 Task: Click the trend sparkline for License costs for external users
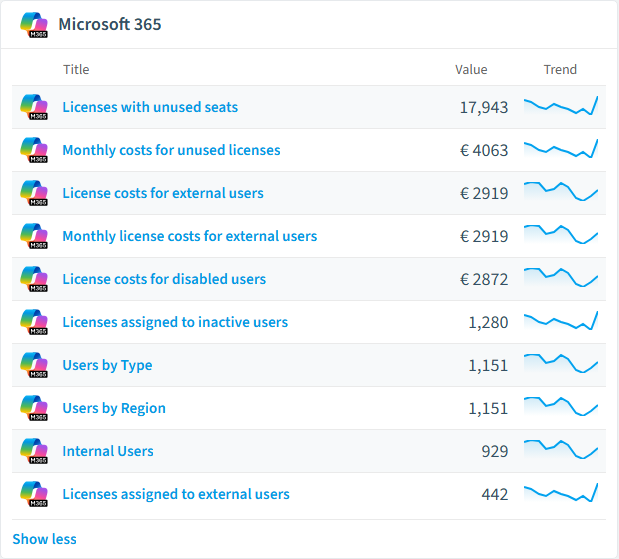coord(561,192)
